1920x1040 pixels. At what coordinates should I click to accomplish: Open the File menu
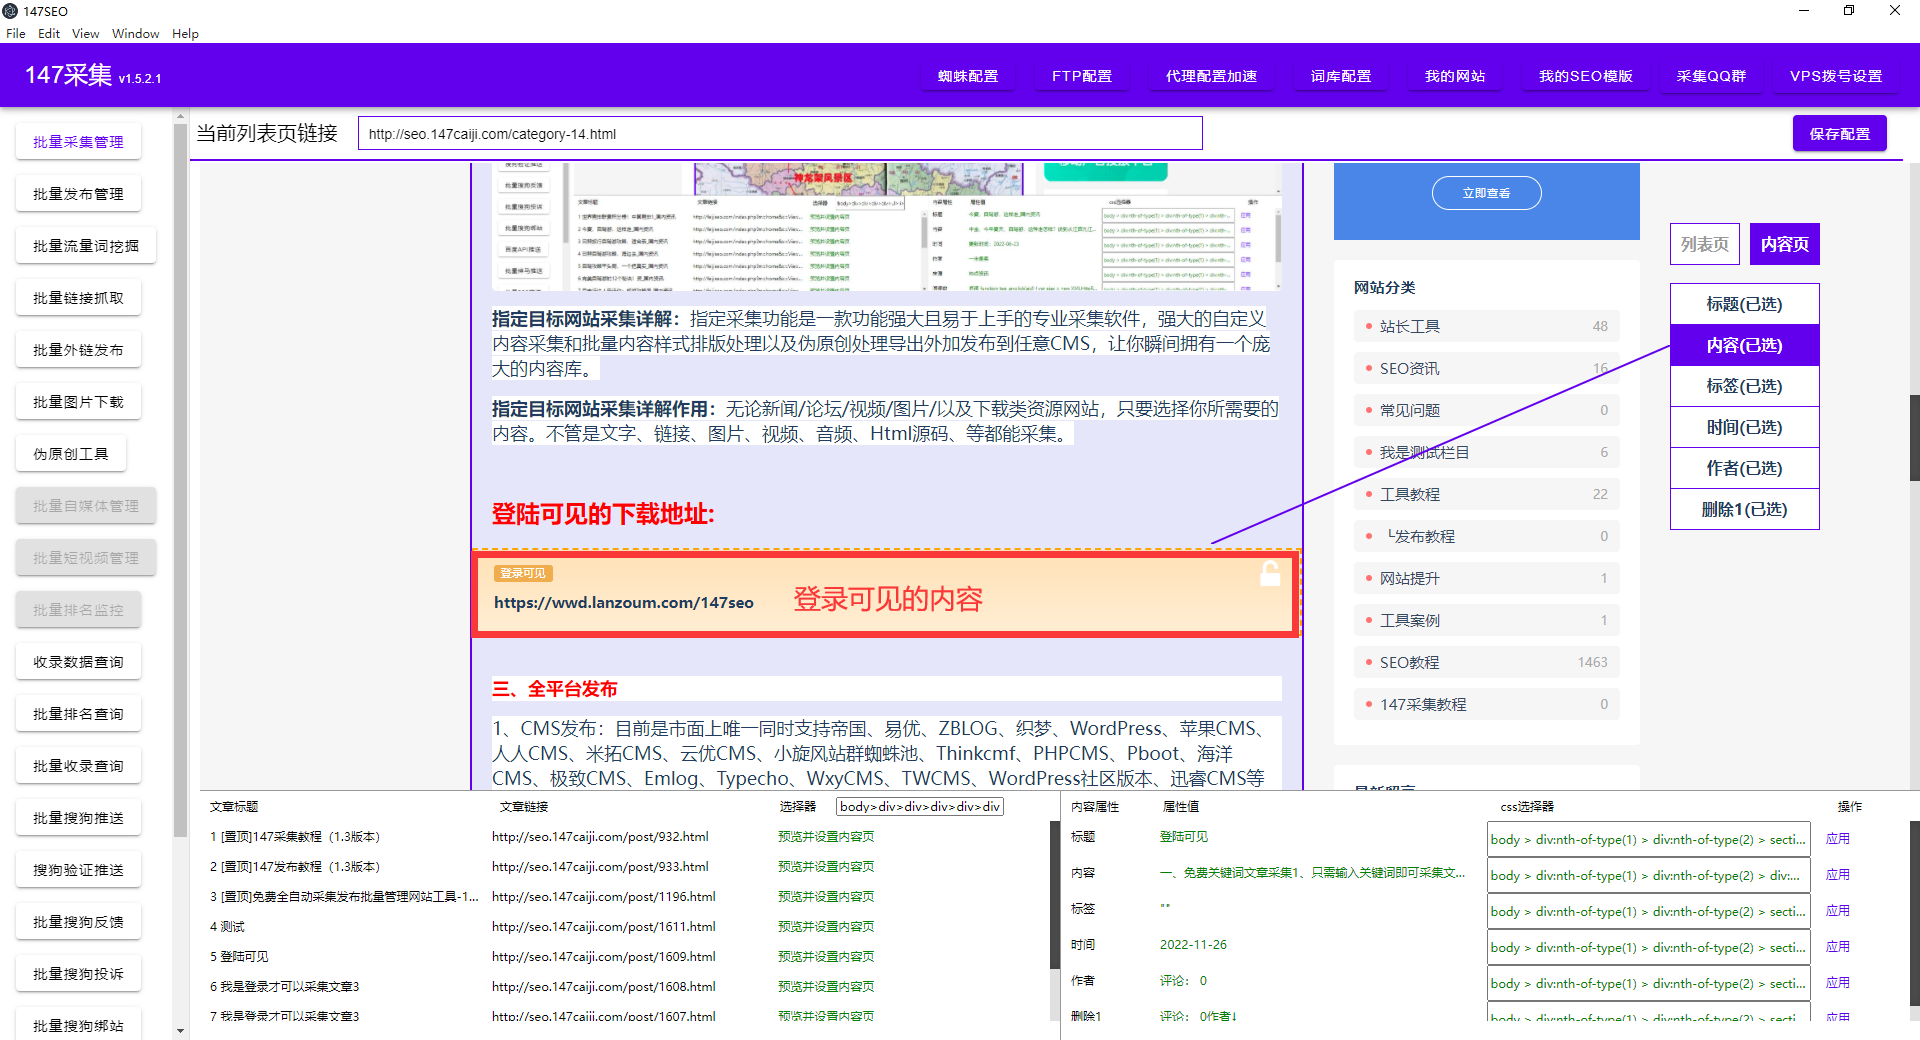pos(16,33)
